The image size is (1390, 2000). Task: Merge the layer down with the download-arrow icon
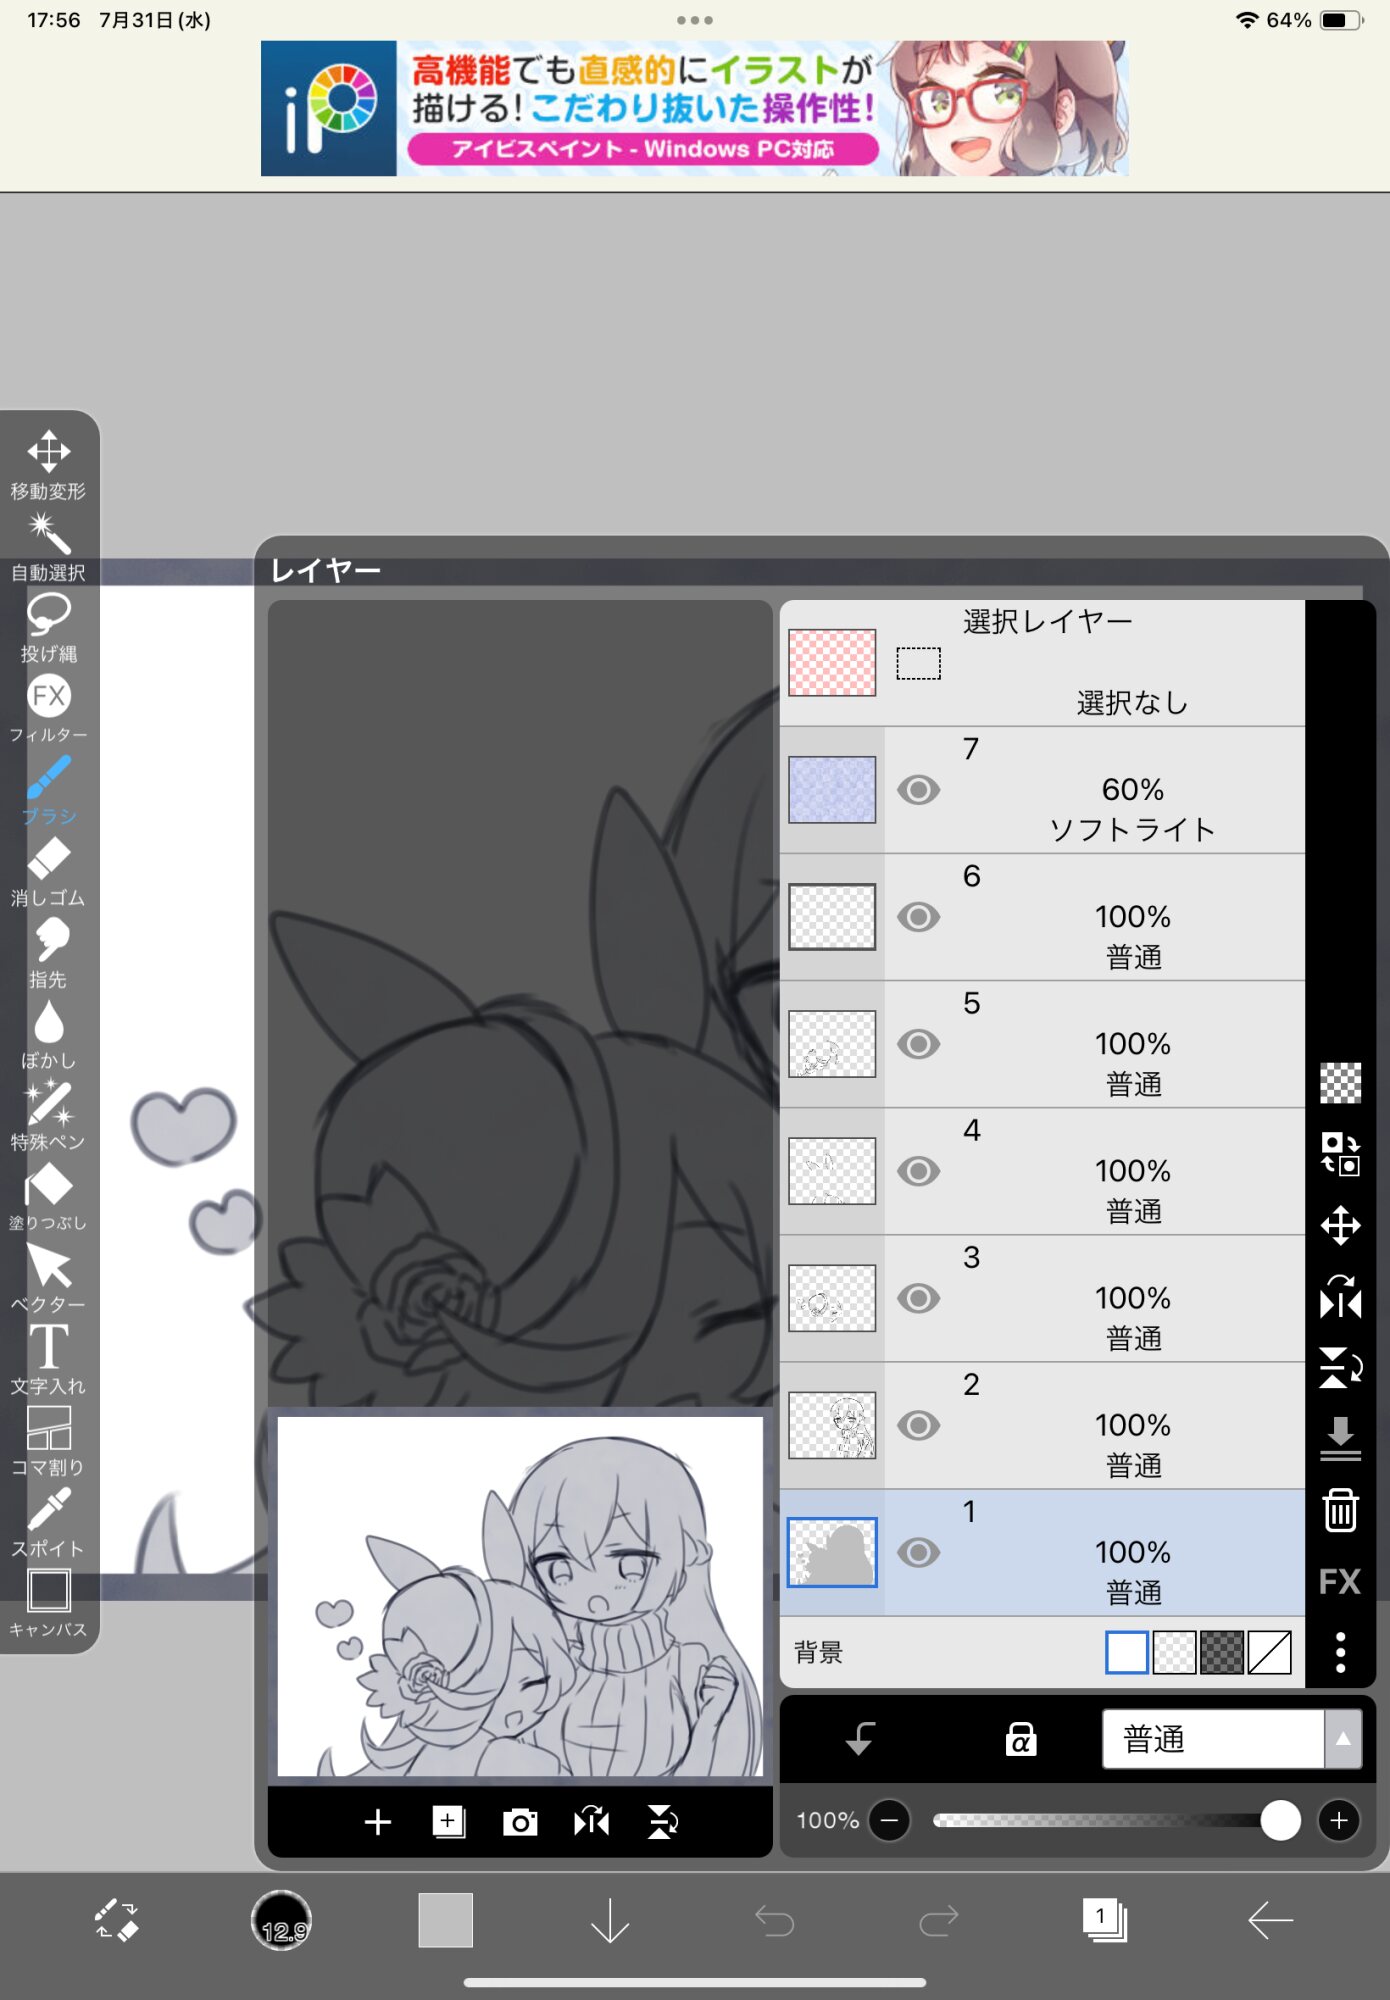tap(1340, 1439)
